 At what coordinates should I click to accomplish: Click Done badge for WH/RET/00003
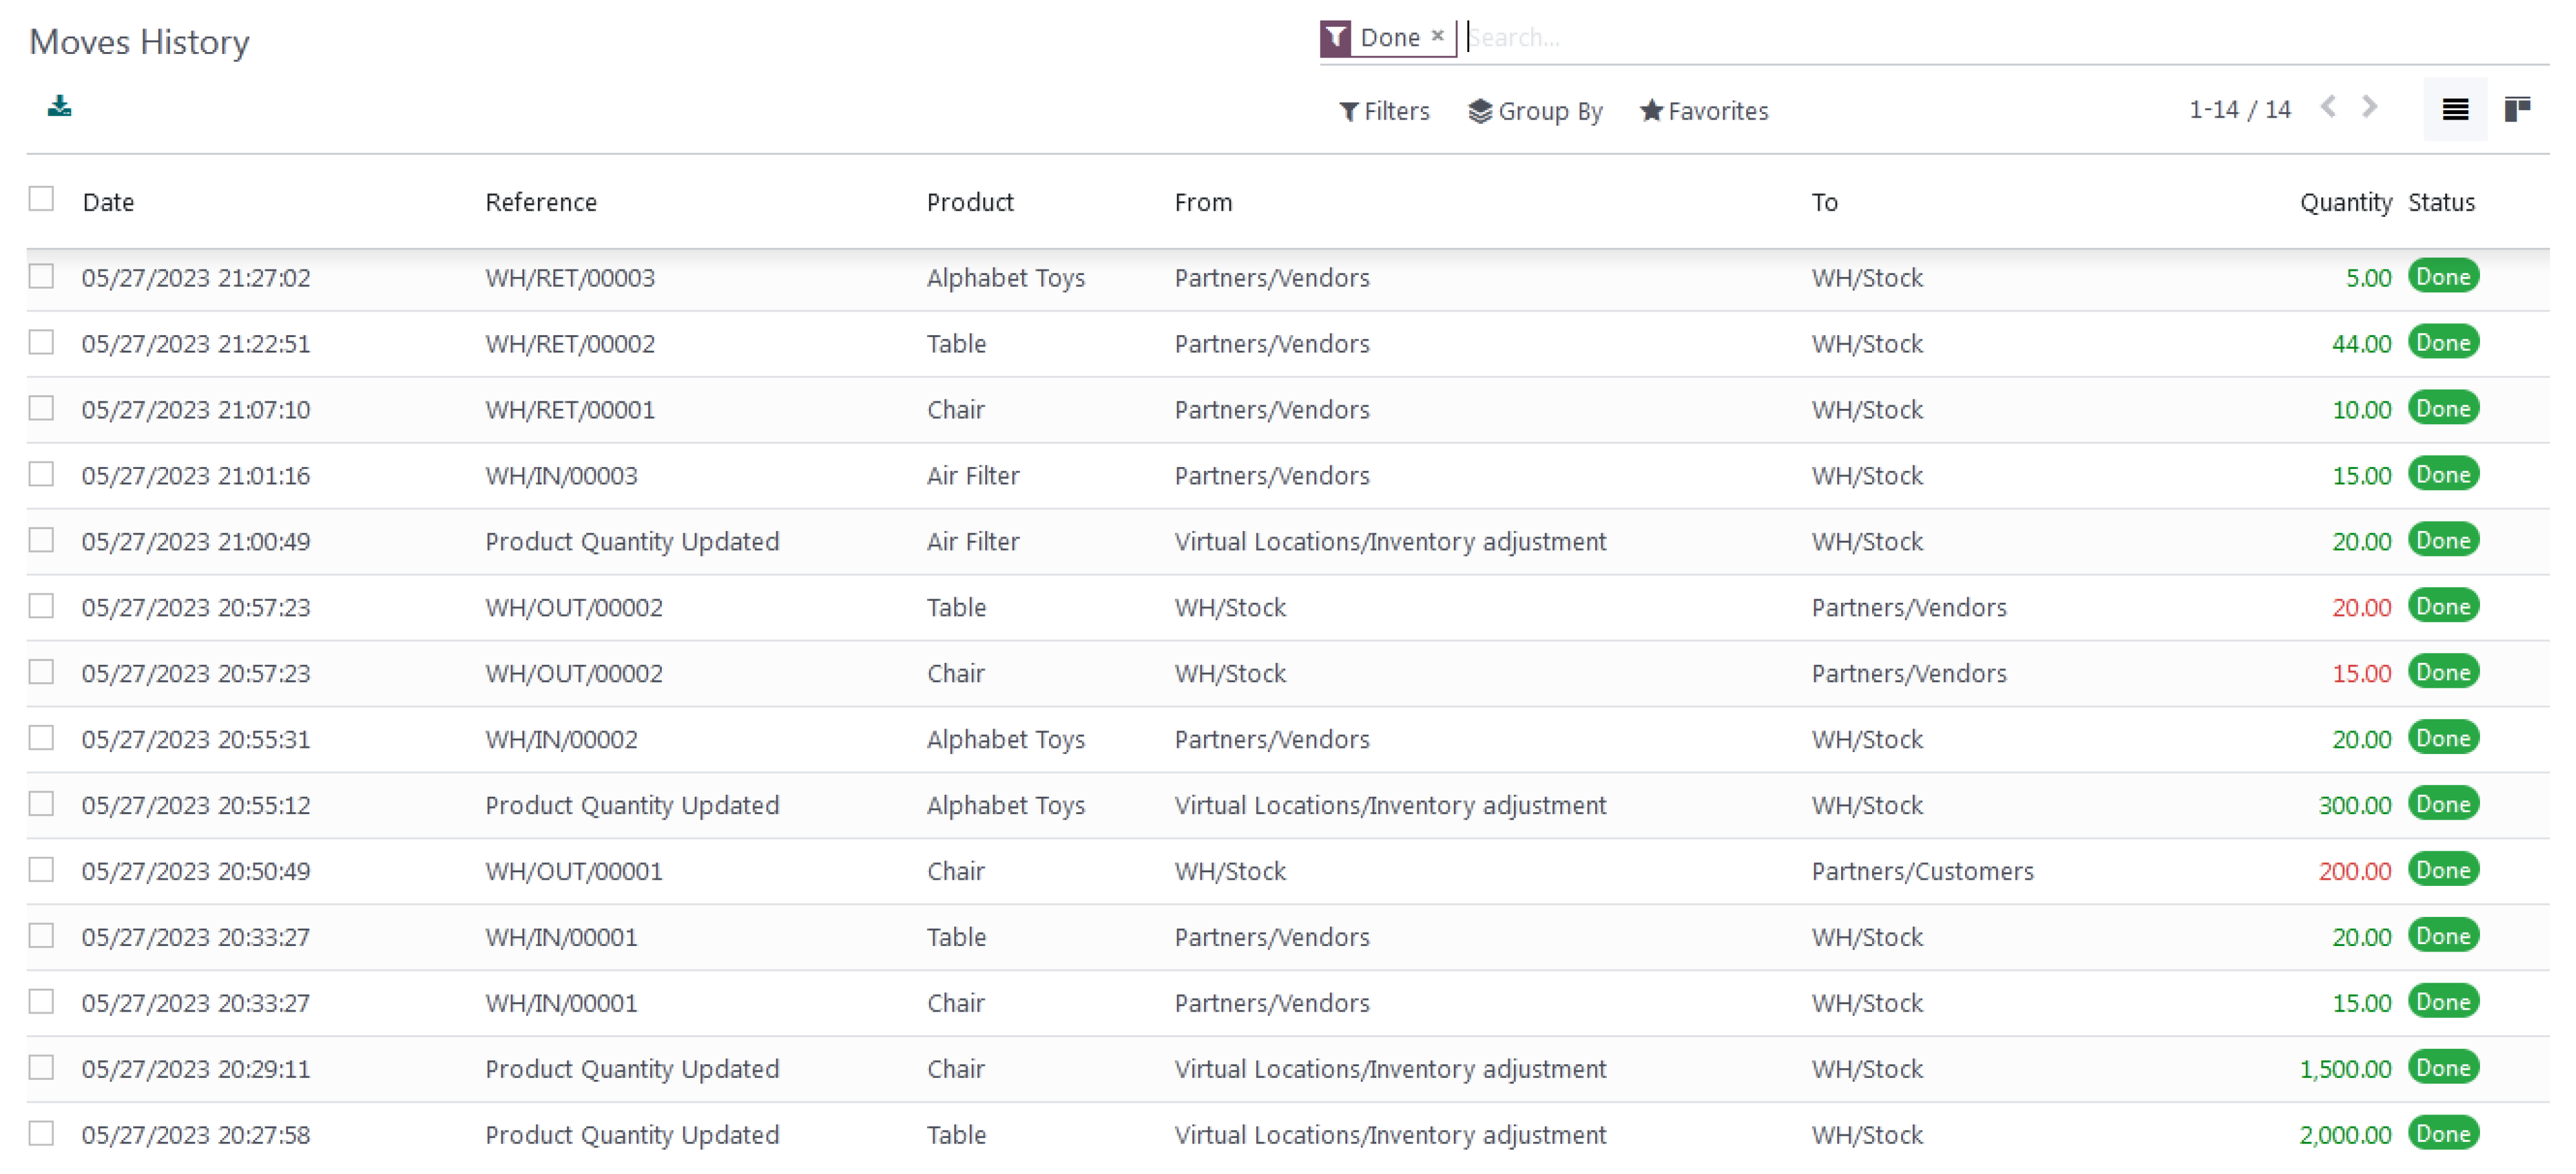pyautogui.click(x=2442, y=277)
